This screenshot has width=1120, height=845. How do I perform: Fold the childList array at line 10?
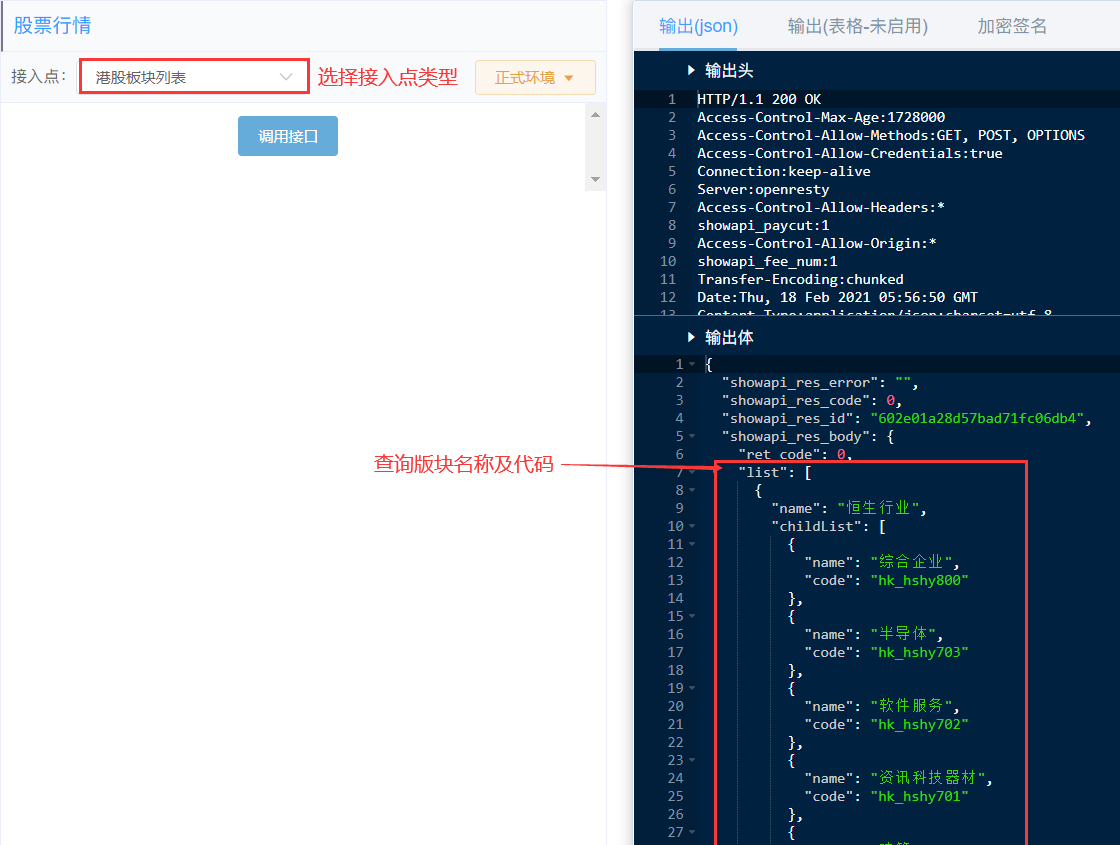pyautogui.click(x=692, y=526)
